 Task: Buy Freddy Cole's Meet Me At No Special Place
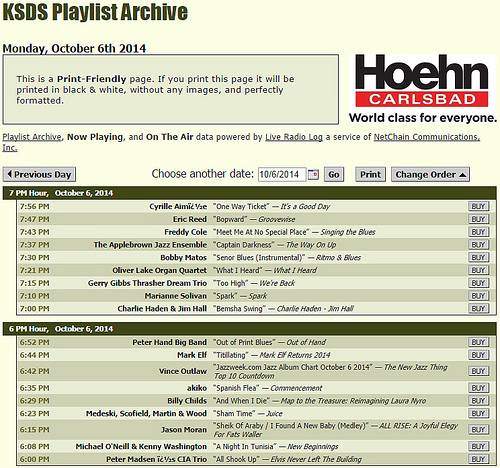click(x=478, y=232)
